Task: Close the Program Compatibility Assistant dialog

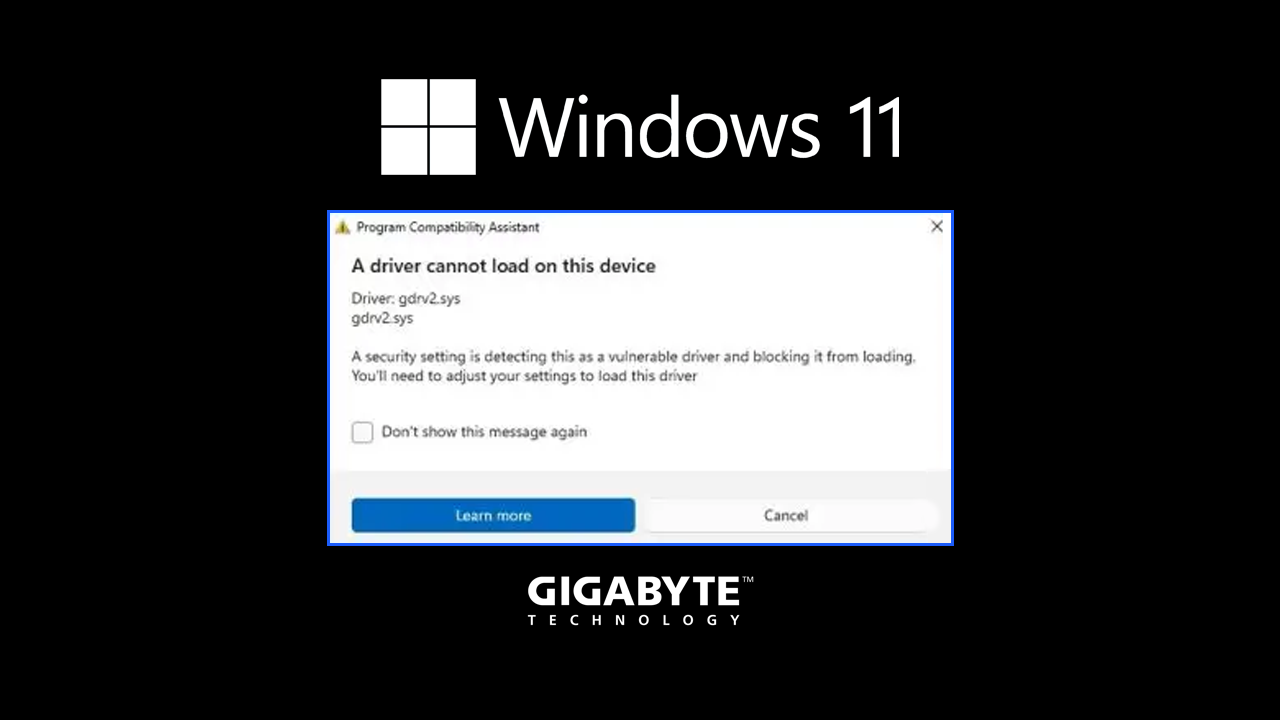Action: 937,227
